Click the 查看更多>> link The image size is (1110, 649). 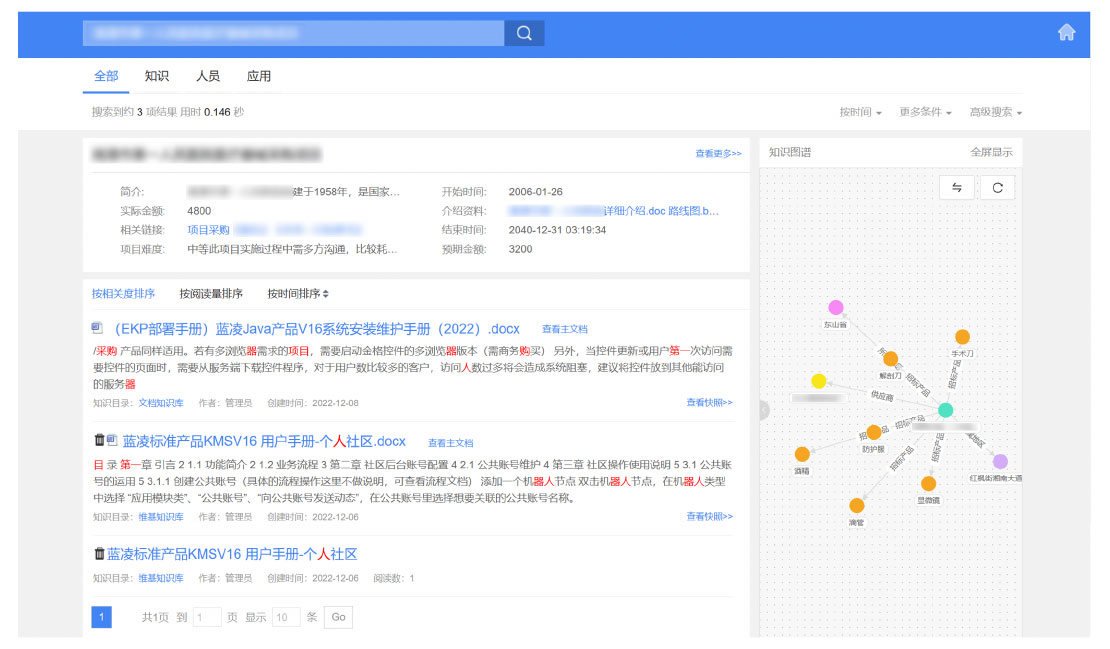coord(718,154)
